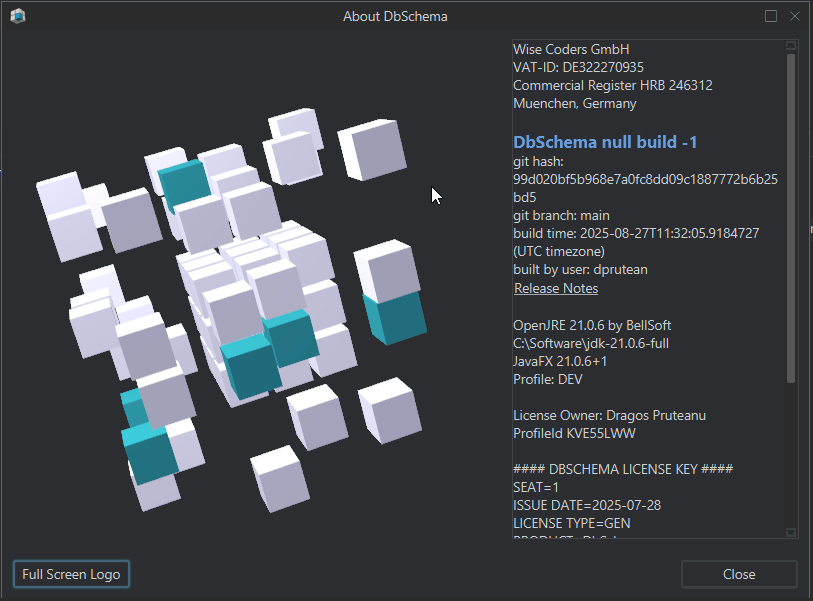
Task: Click the scrollbar down arrow in info panel
Action: [791, 533]
